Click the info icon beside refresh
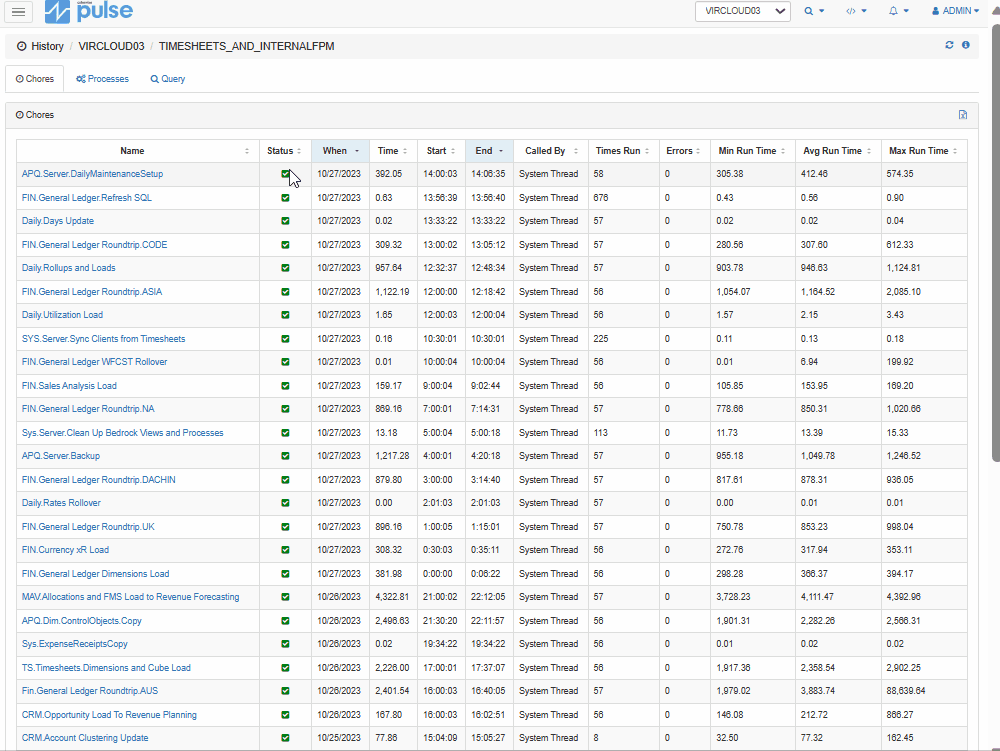Viewport: 1000px width, 751px height. pyautogui.click(x=966, y=45)
